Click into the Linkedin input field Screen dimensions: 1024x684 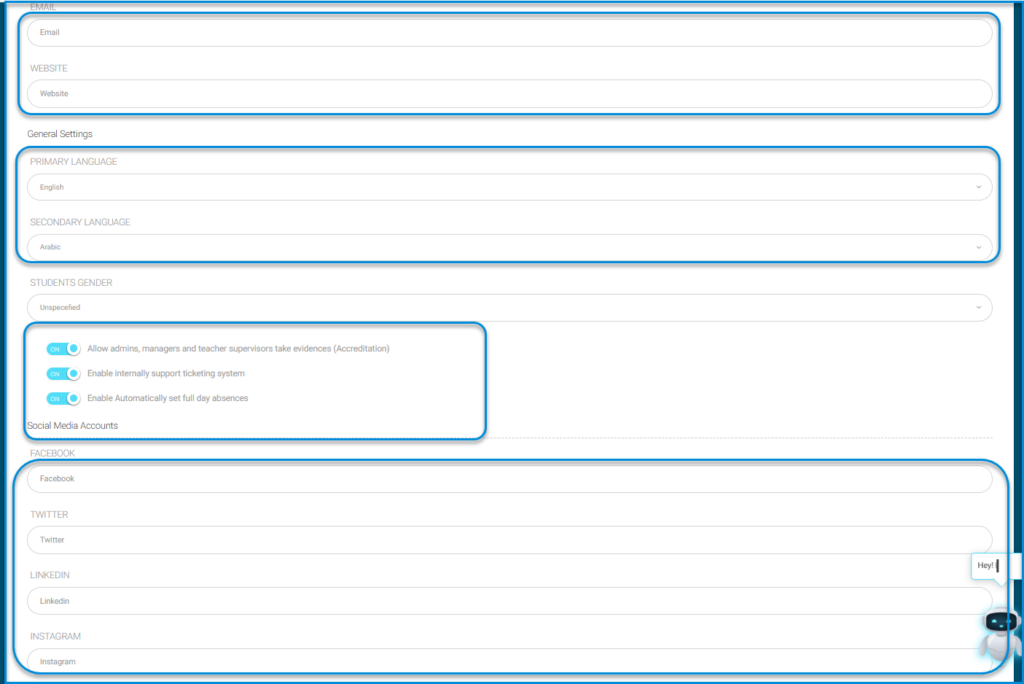click(x=509, y=601)
